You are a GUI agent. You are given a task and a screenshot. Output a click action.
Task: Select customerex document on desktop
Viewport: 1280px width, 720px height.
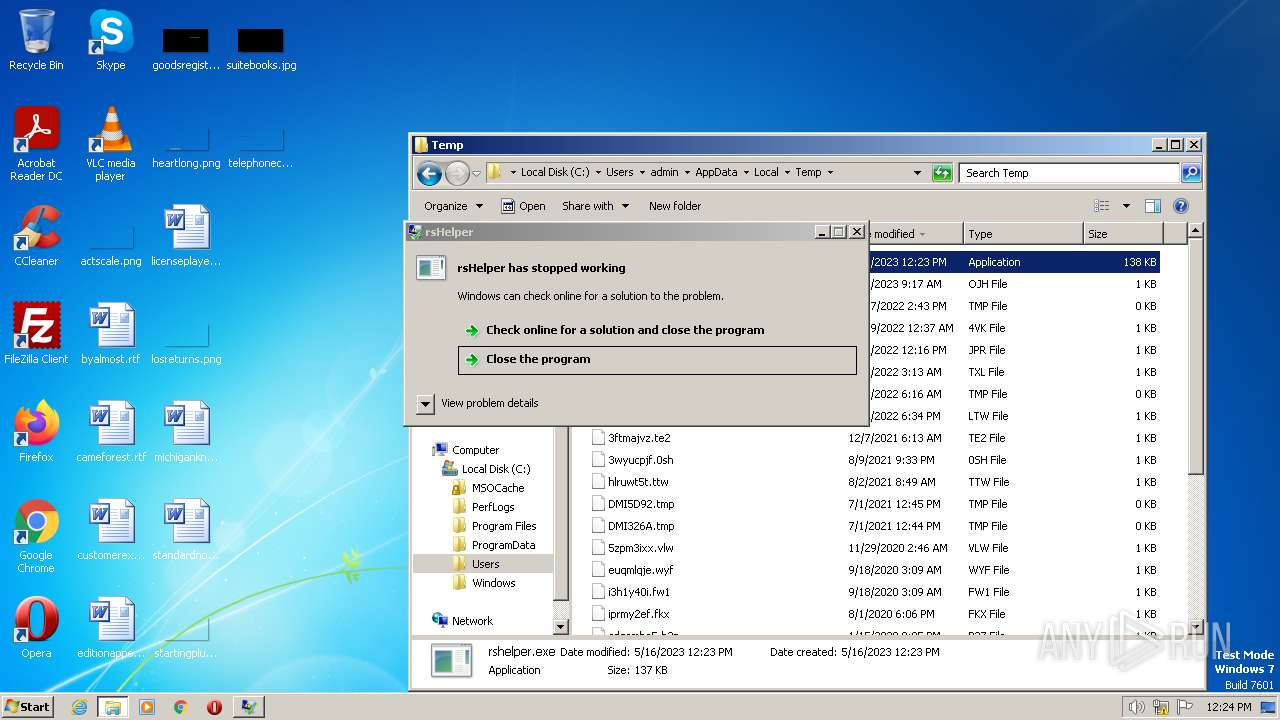click(x=110, y=530)
